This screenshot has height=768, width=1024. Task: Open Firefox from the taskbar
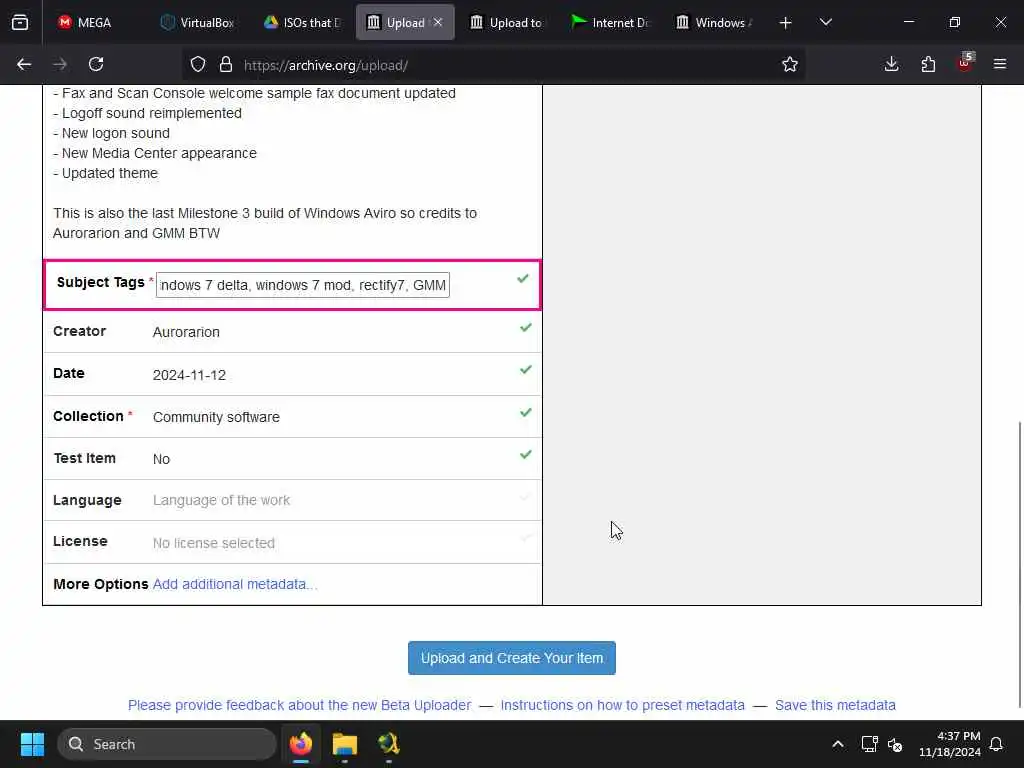click(301, 744)
